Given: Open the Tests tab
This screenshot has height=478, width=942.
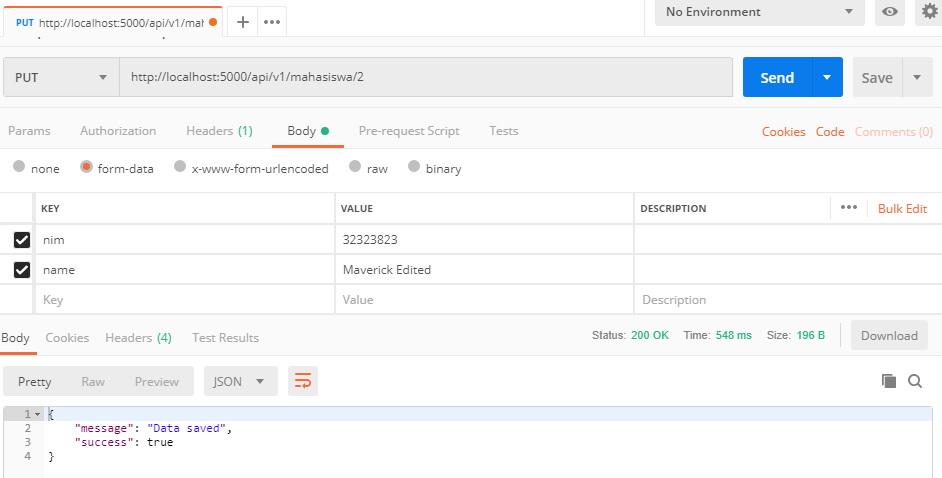Looking at the screenshot, I should (x=503, y=131).
